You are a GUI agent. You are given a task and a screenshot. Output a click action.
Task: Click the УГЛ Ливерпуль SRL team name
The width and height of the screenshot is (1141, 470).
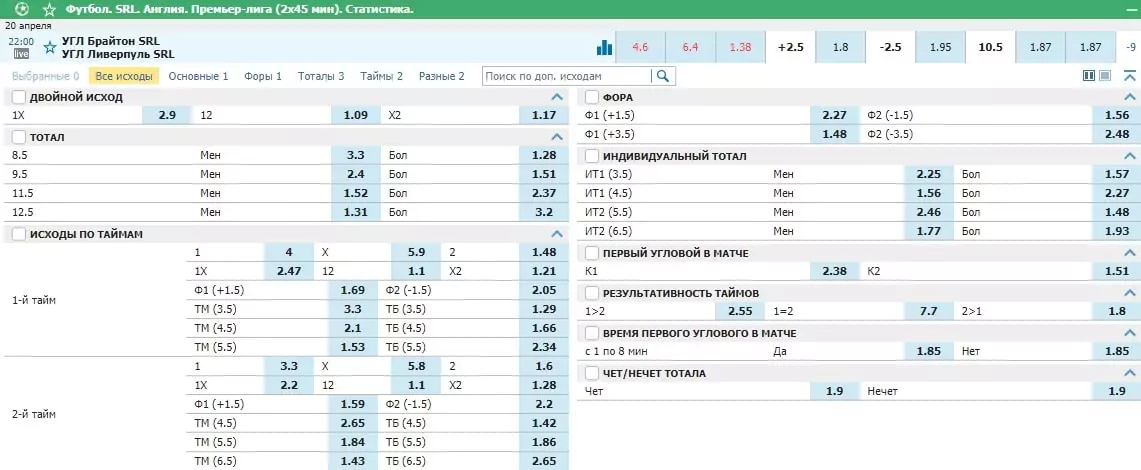pyautogui.click(x=118, y=55)
